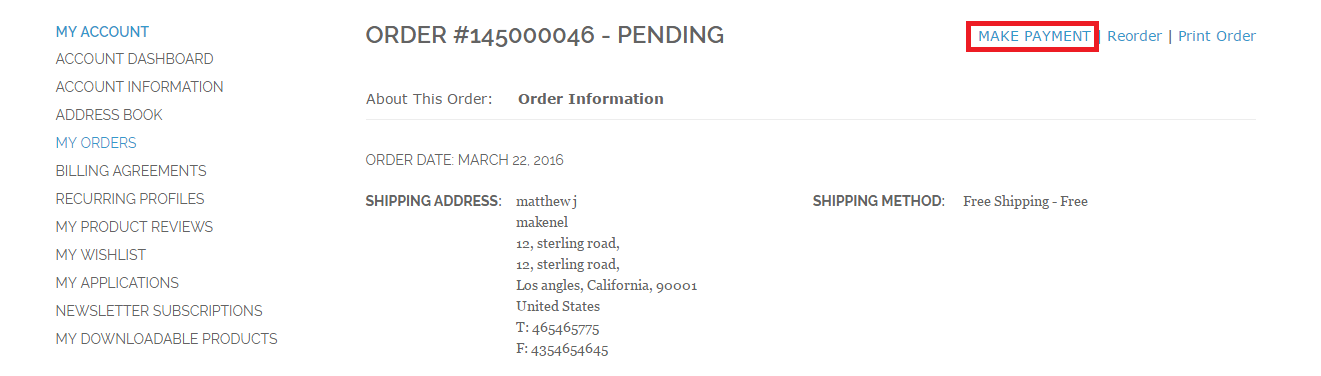Manage Newsletter Subscriptions

[x=159, y=311]
